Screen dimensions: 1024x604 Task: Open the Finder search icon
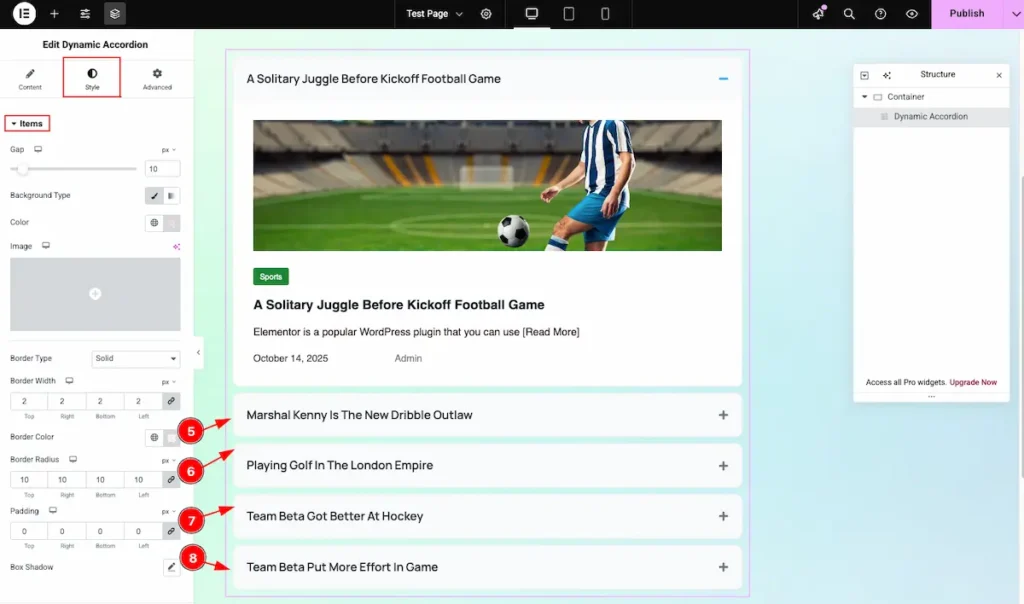849,14
